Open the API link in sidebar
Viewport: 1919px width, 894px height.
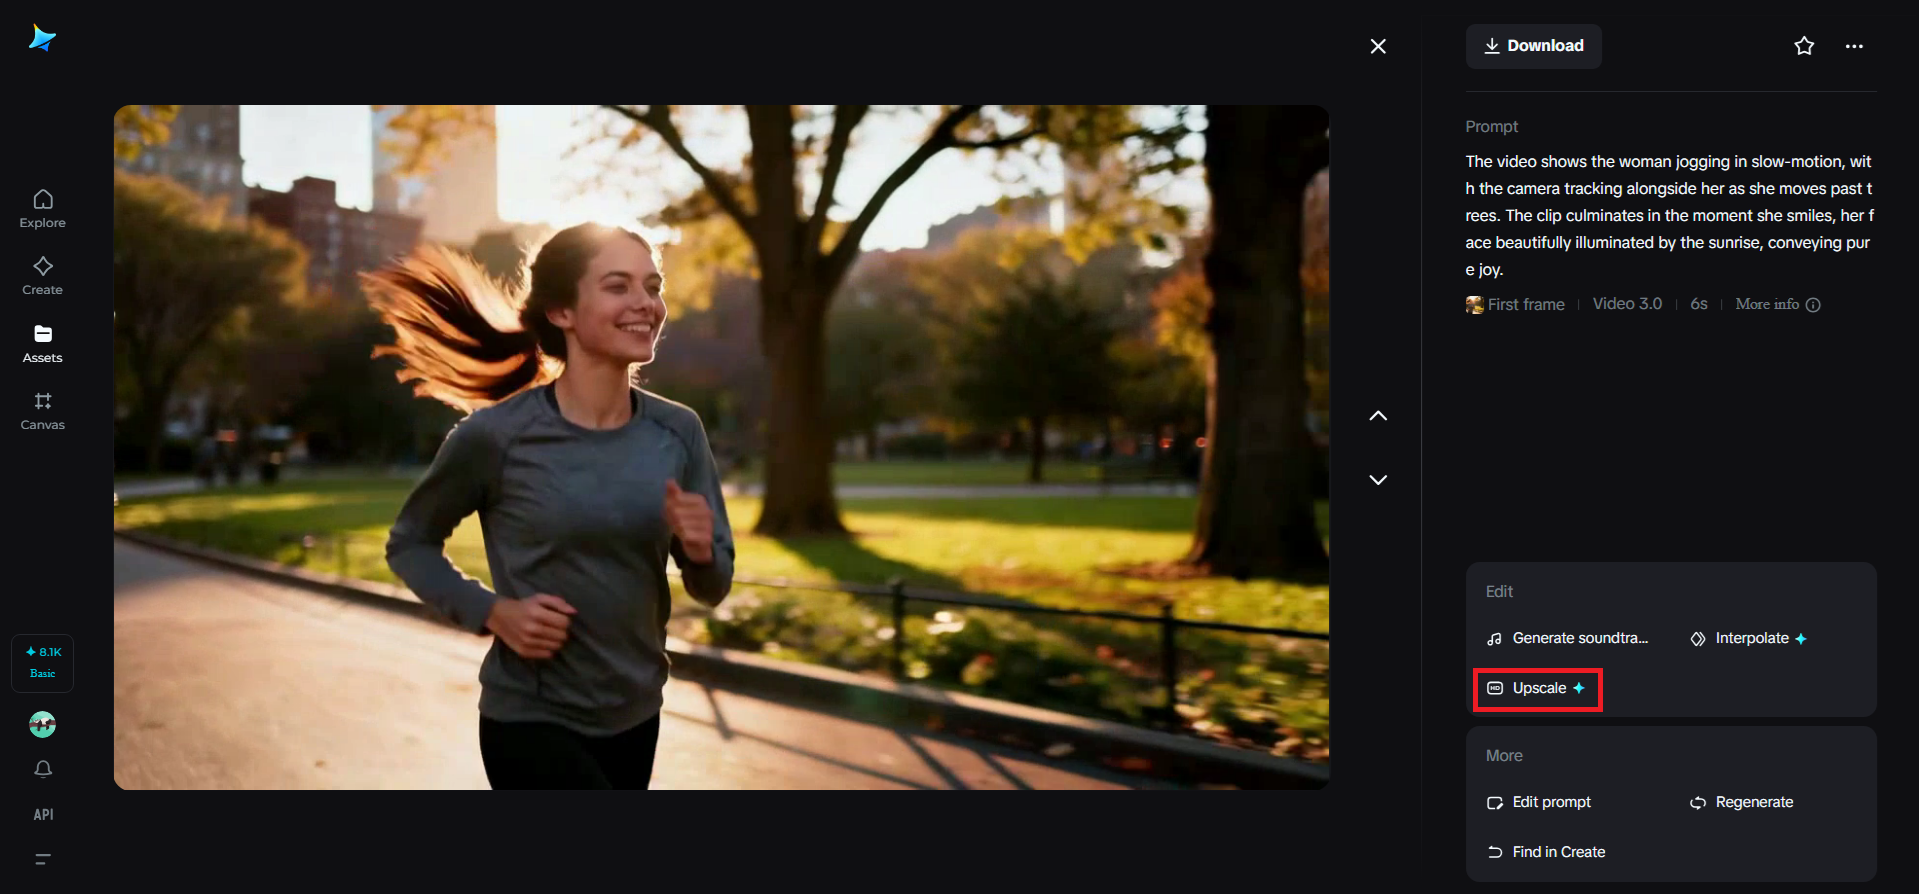pos(43,815)
